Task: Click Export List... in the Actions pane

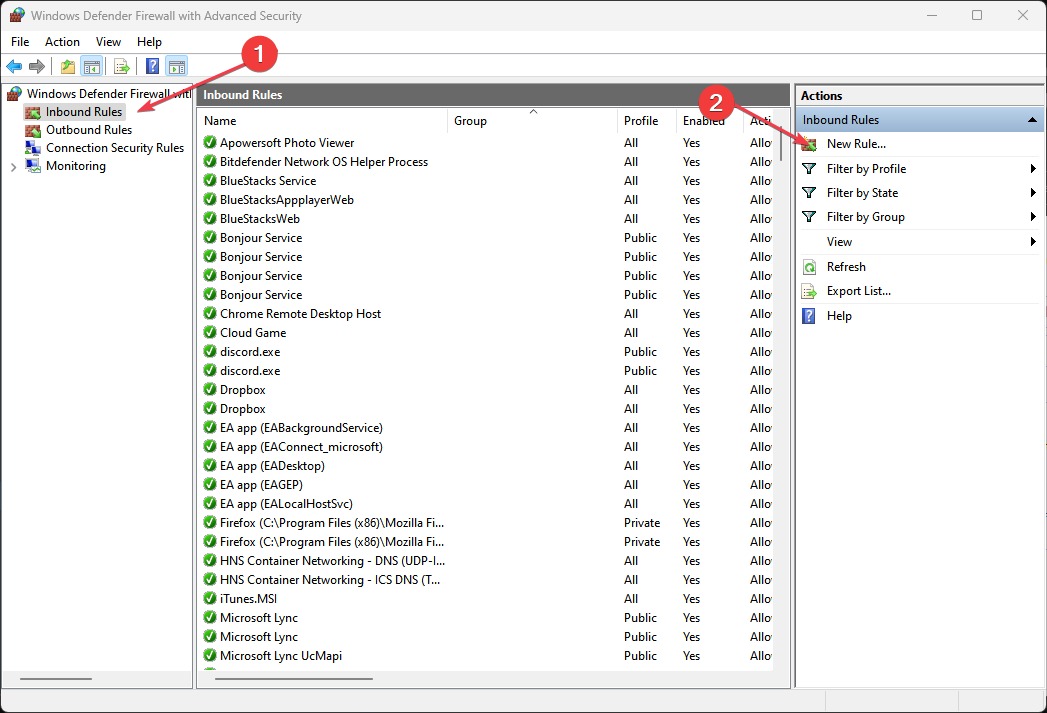Action: (x=859, y=291)
